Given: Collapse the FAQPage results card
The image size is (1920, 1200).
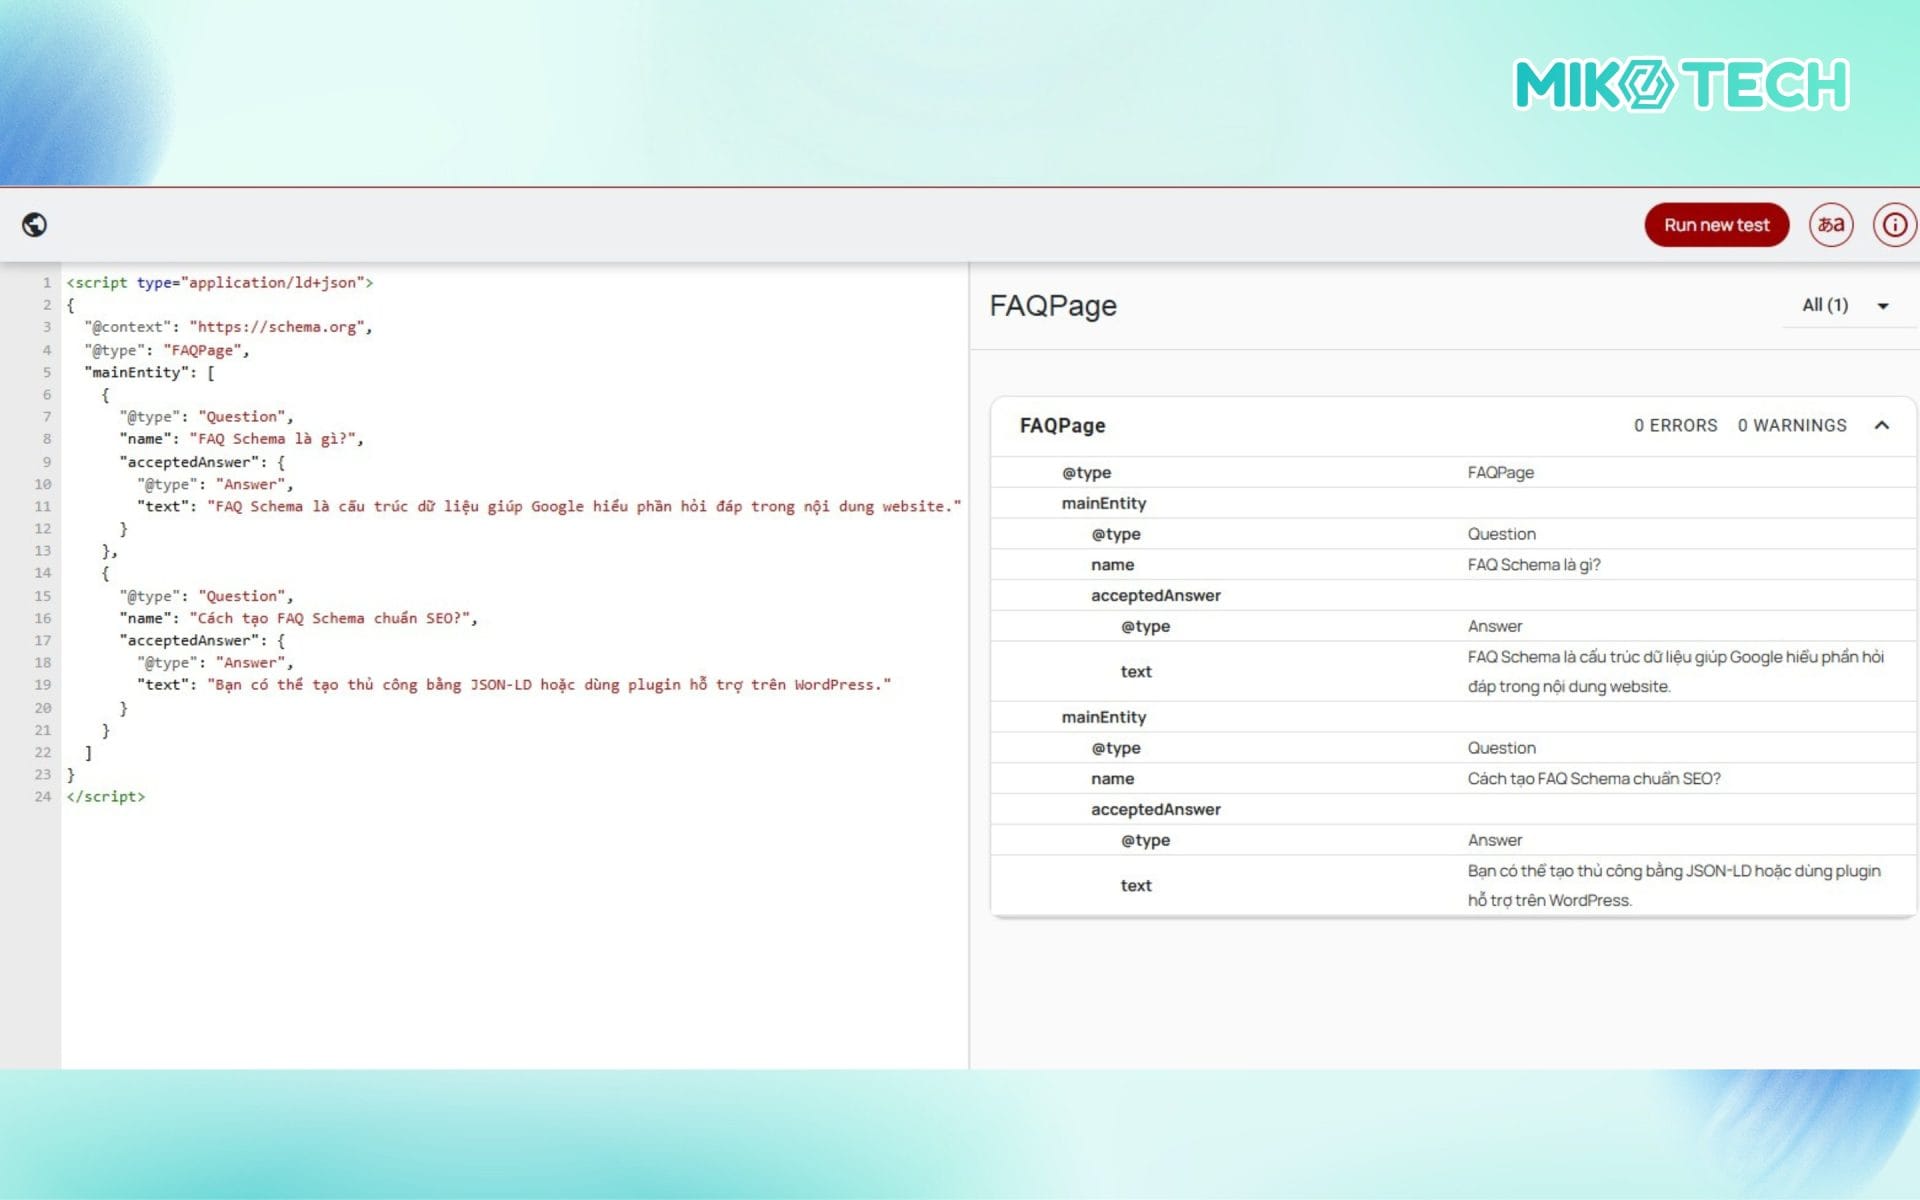Looking at the screenshot, I should tap(1881, 426).
